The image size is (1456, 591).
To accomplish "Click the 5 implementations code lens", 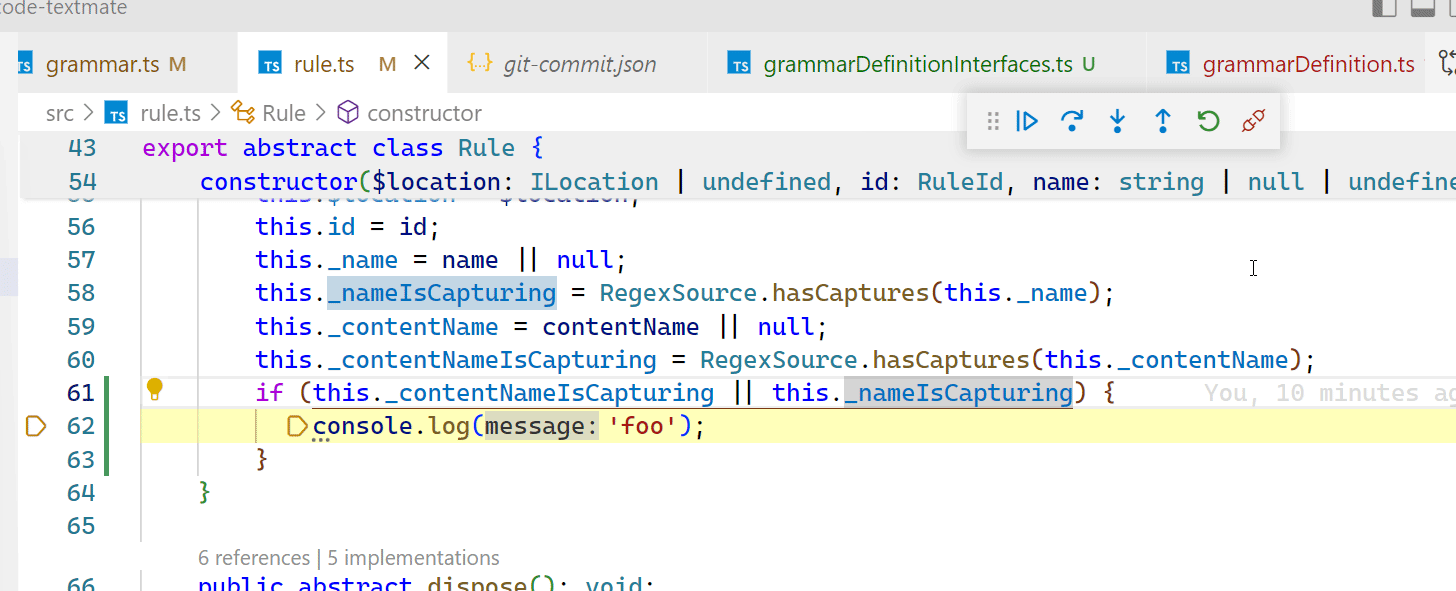I will pos(414,558).
